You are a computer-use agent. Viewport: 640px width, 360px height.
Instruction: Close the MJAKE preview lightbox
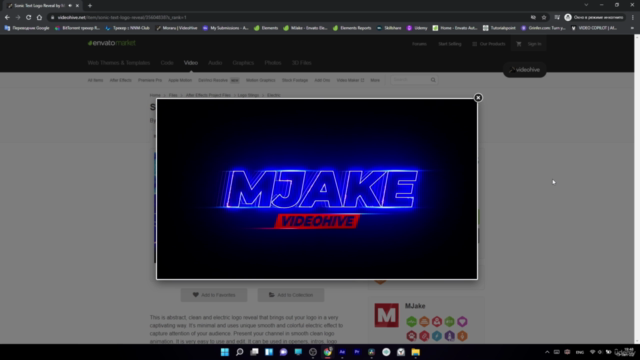pyautogui.click(x=478, y=98)
